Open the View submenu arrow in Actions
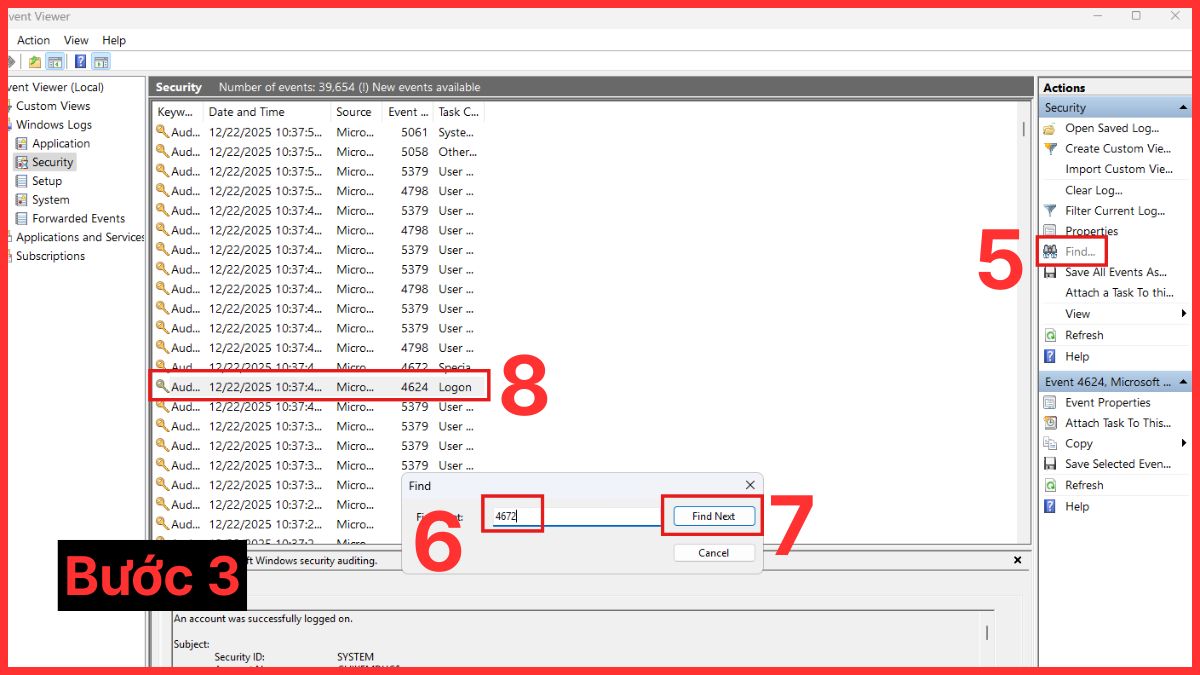Image resolution: width=1200 pixels, height=675 pixels. click(x=1184, y=314)
